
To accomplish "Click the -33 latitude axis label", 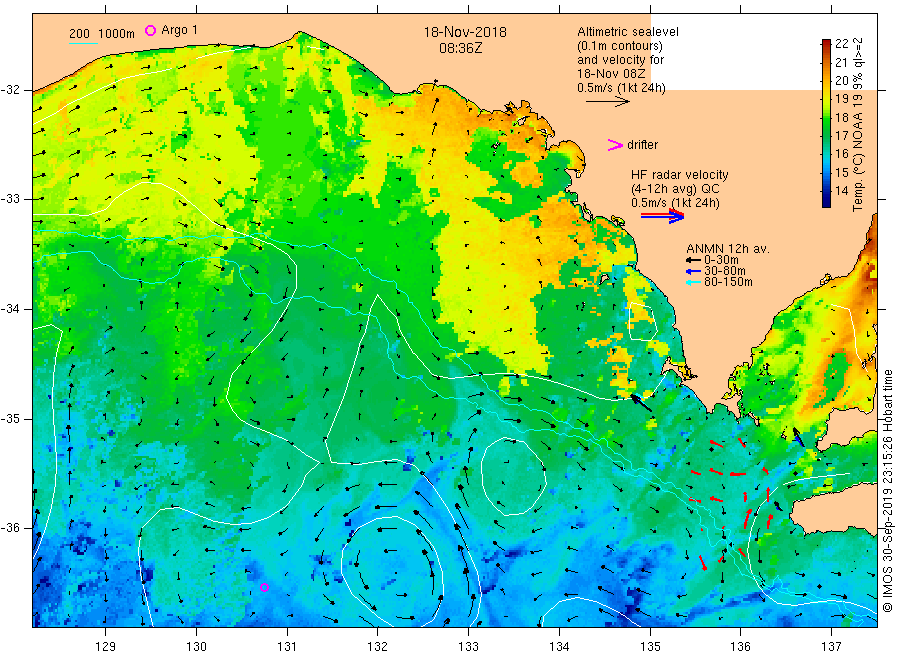I will click(x=10, y=199).
